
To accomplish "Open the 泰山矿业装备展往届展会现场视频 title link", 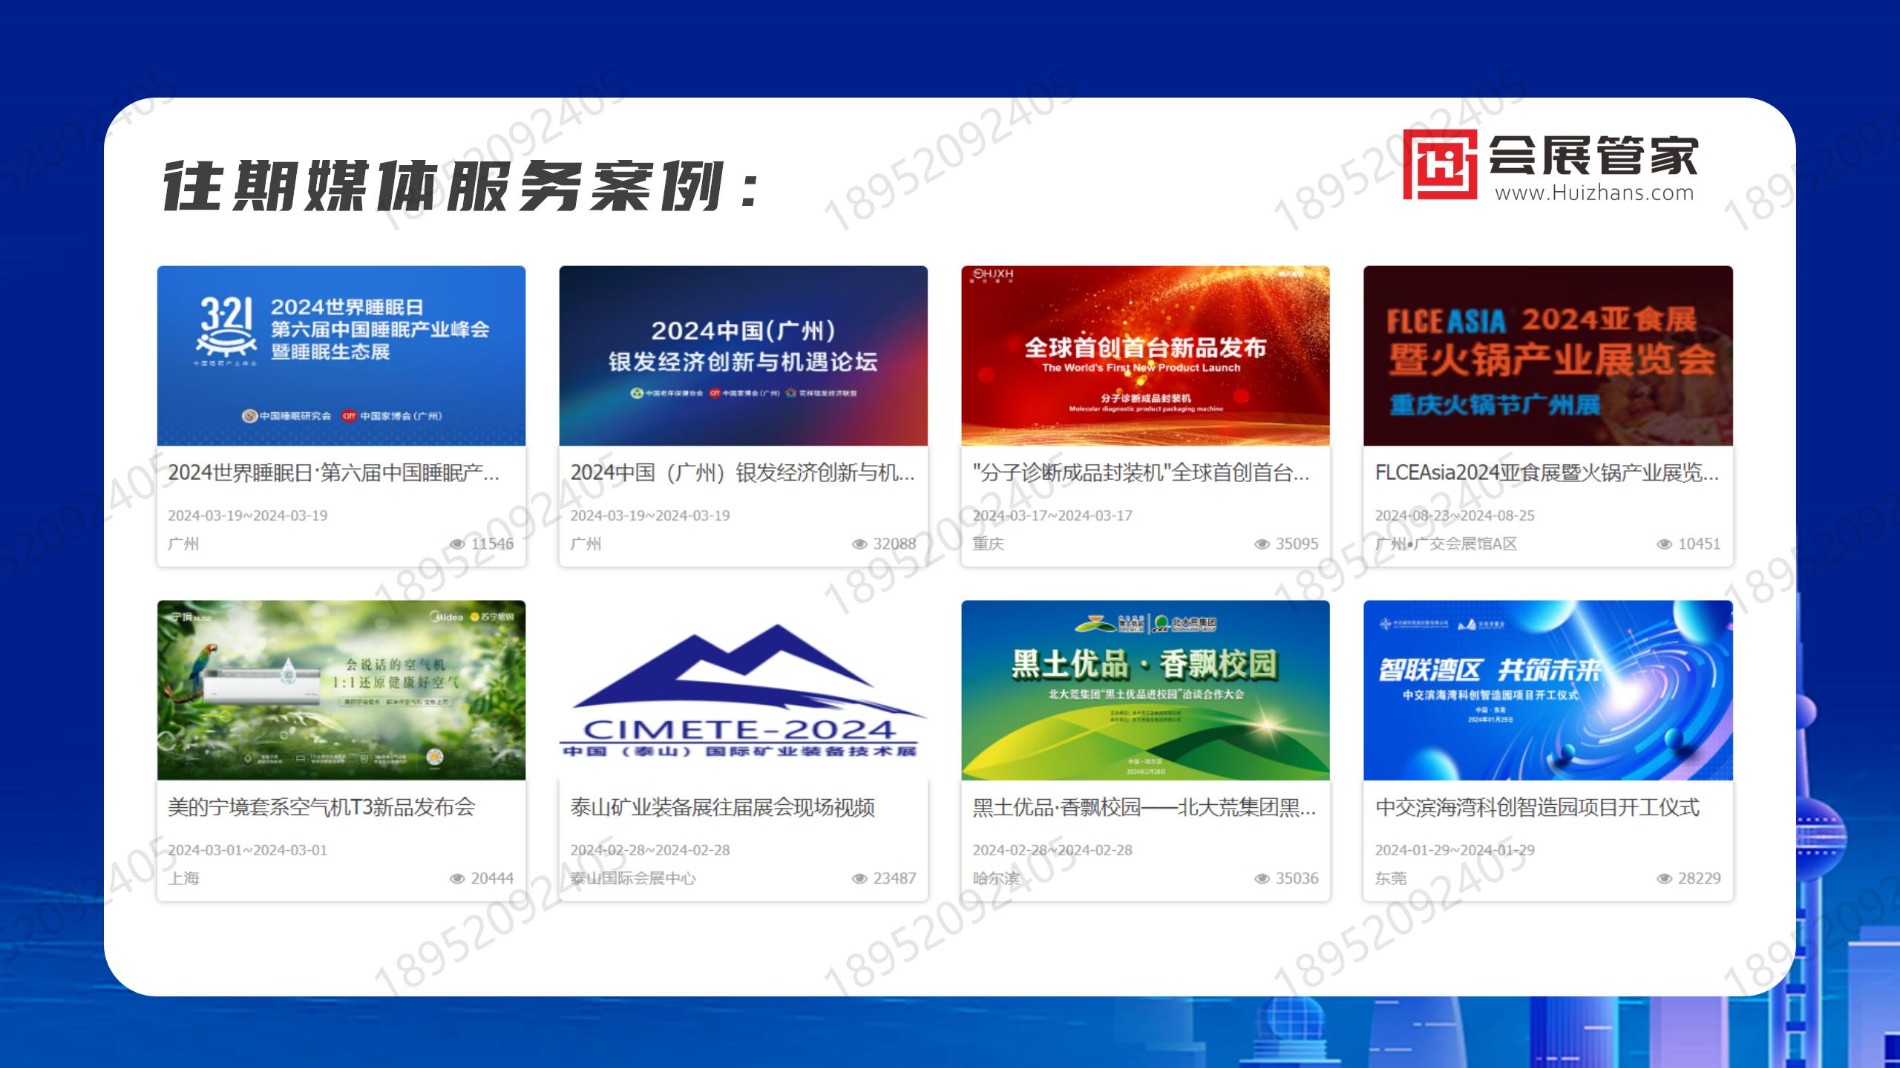I will [x=722, y=808].
